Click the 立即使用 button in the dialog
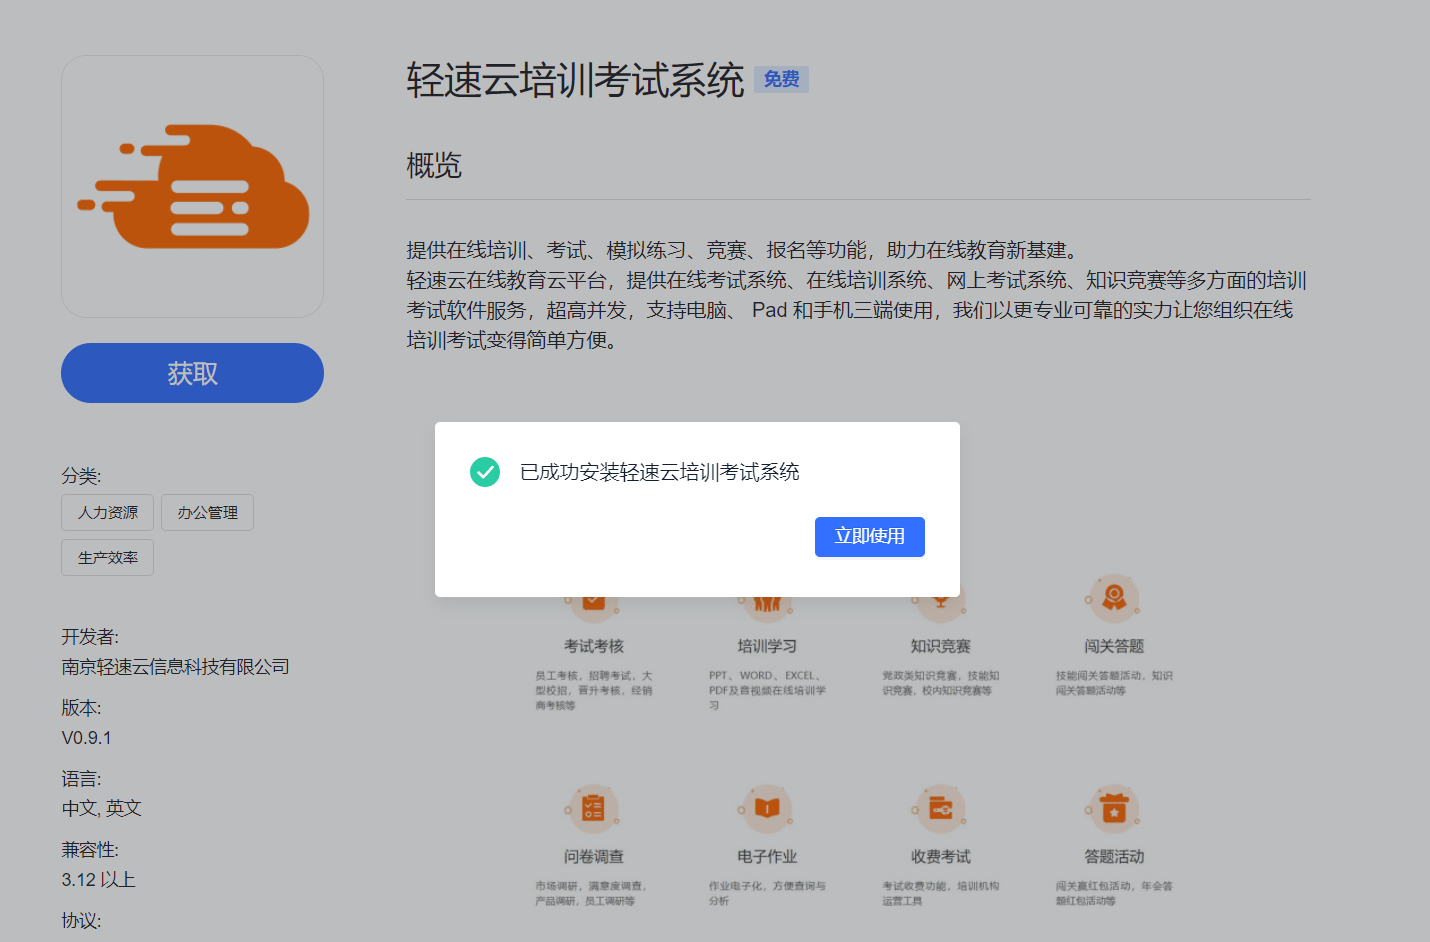Screen dimensions: 1430x942 869,537
